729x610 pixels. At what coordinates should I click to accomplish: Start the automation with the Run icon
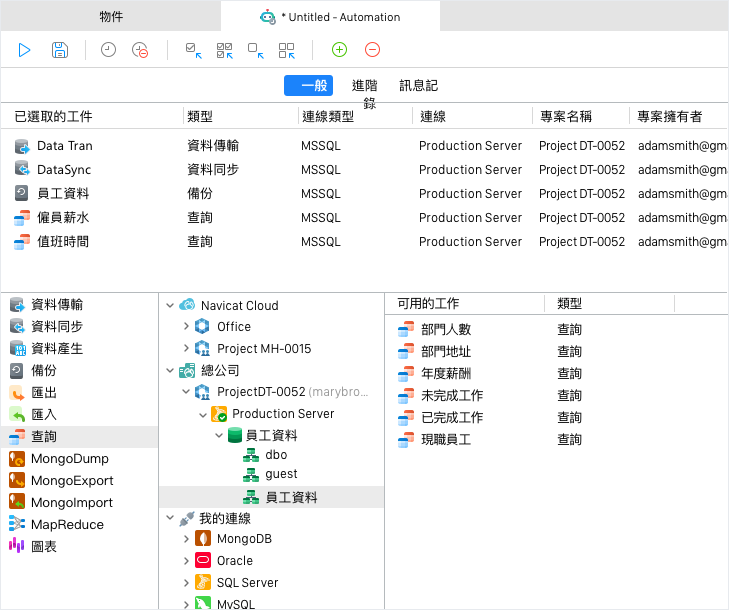coord(24,50)
